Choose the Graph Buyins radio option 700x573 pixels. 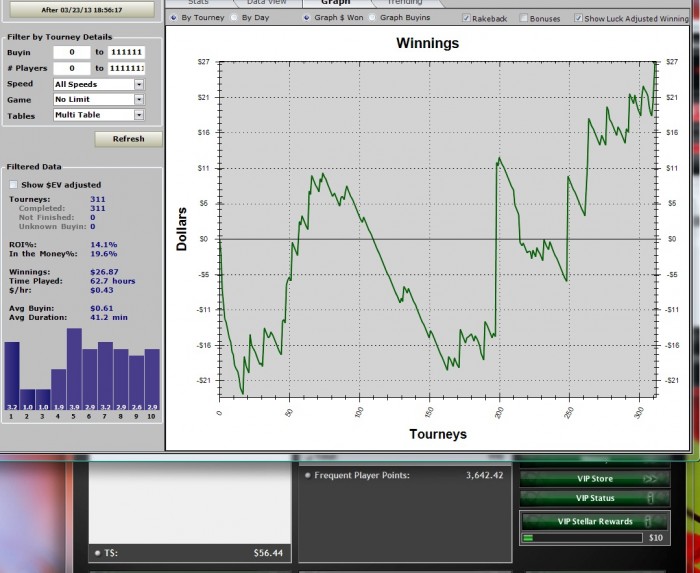tap(372, 18)
